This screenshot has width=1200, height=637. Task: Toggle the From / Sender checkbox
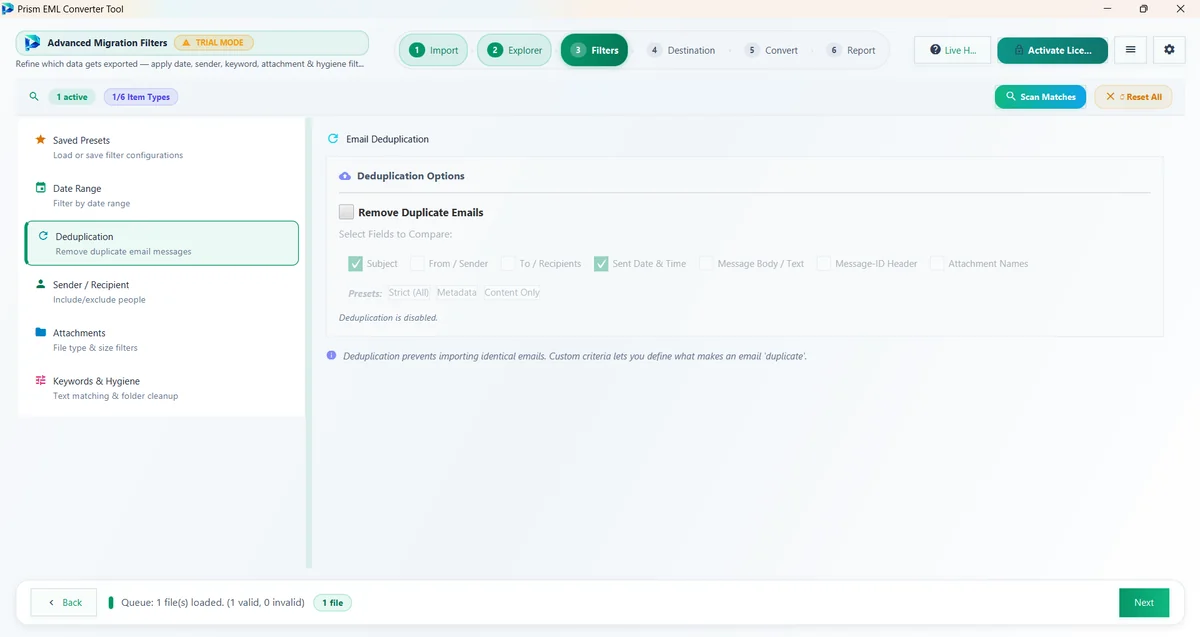[x=417, y=264]
